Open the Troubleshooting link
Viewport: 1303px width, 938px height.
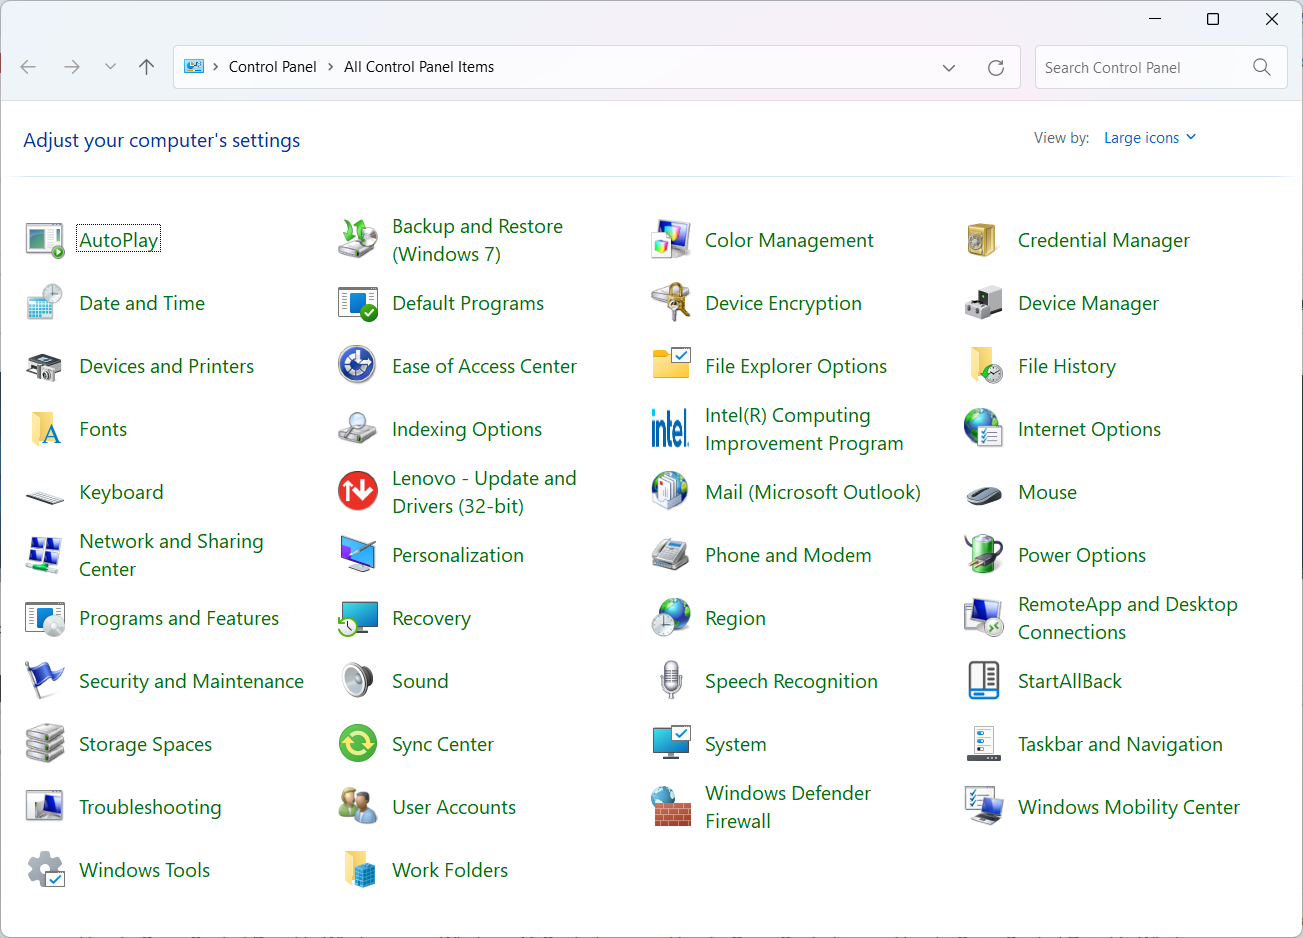150,807
